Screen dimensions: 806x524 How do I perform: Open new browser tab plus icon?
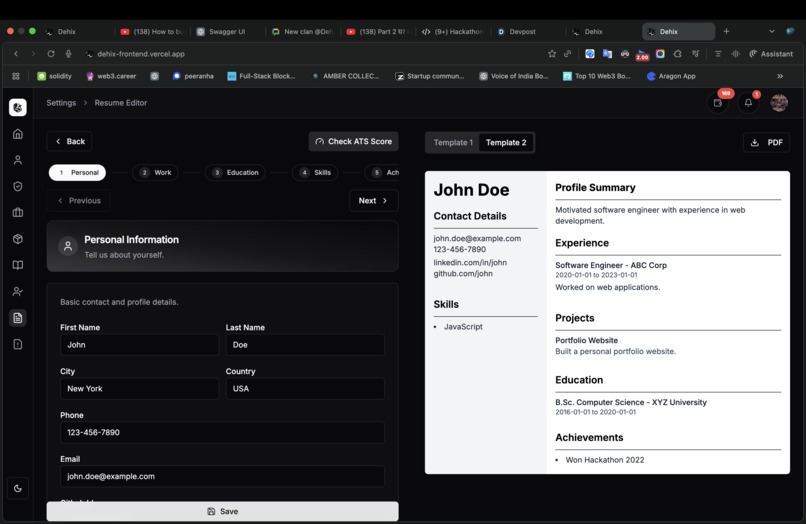pos(726,31)
